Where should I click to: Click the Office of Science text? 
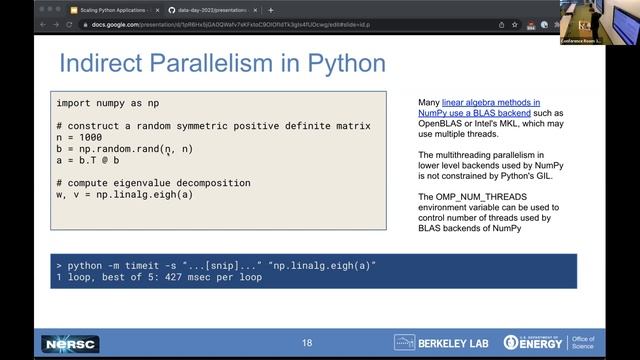click(583, 343)
